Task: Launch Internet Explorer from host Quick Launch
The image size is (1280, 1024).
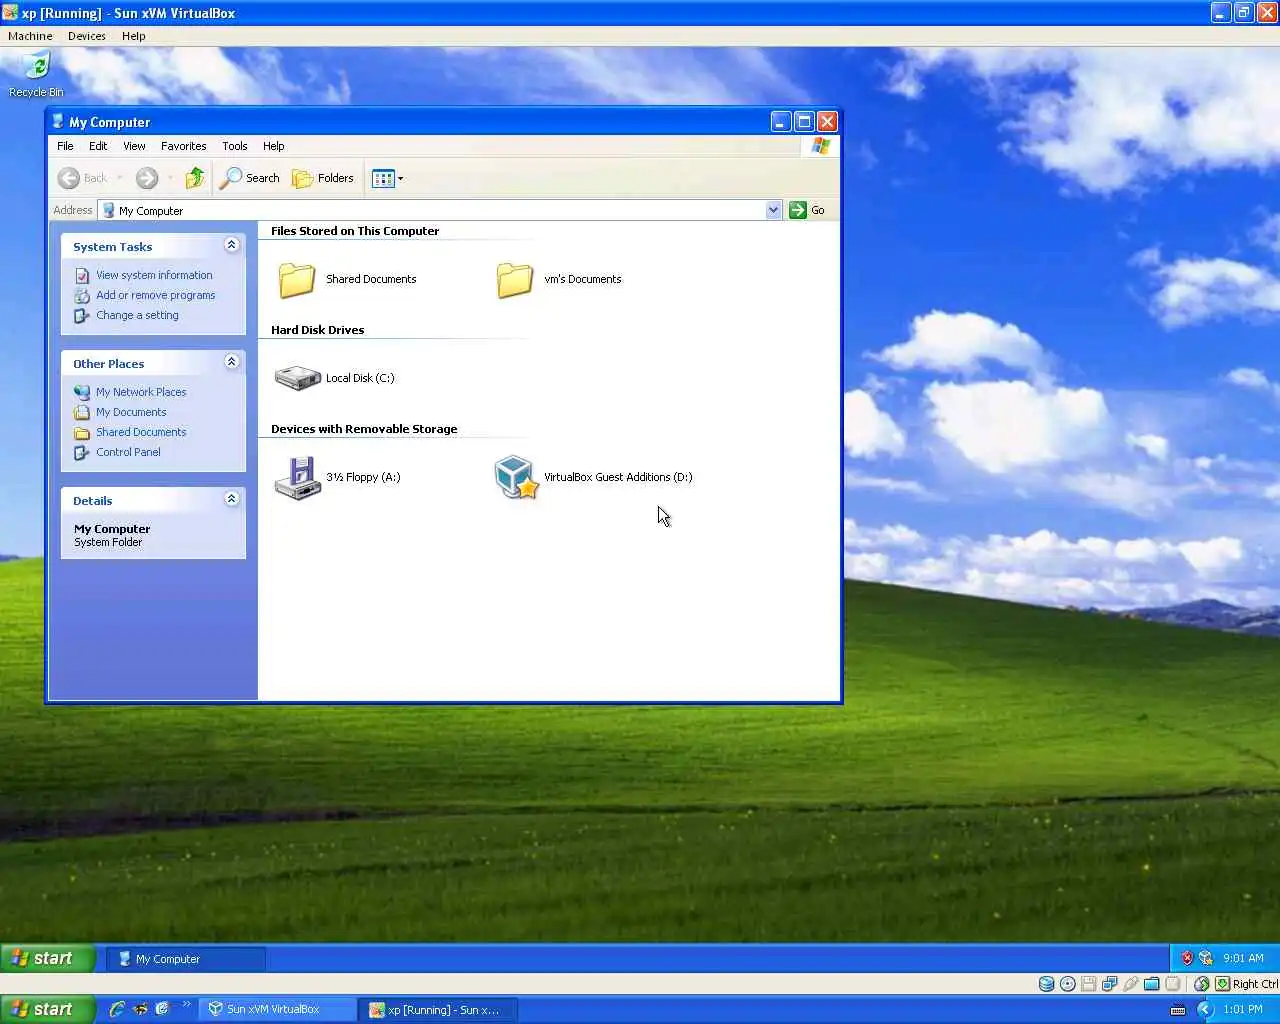Action: (117, 1009)
